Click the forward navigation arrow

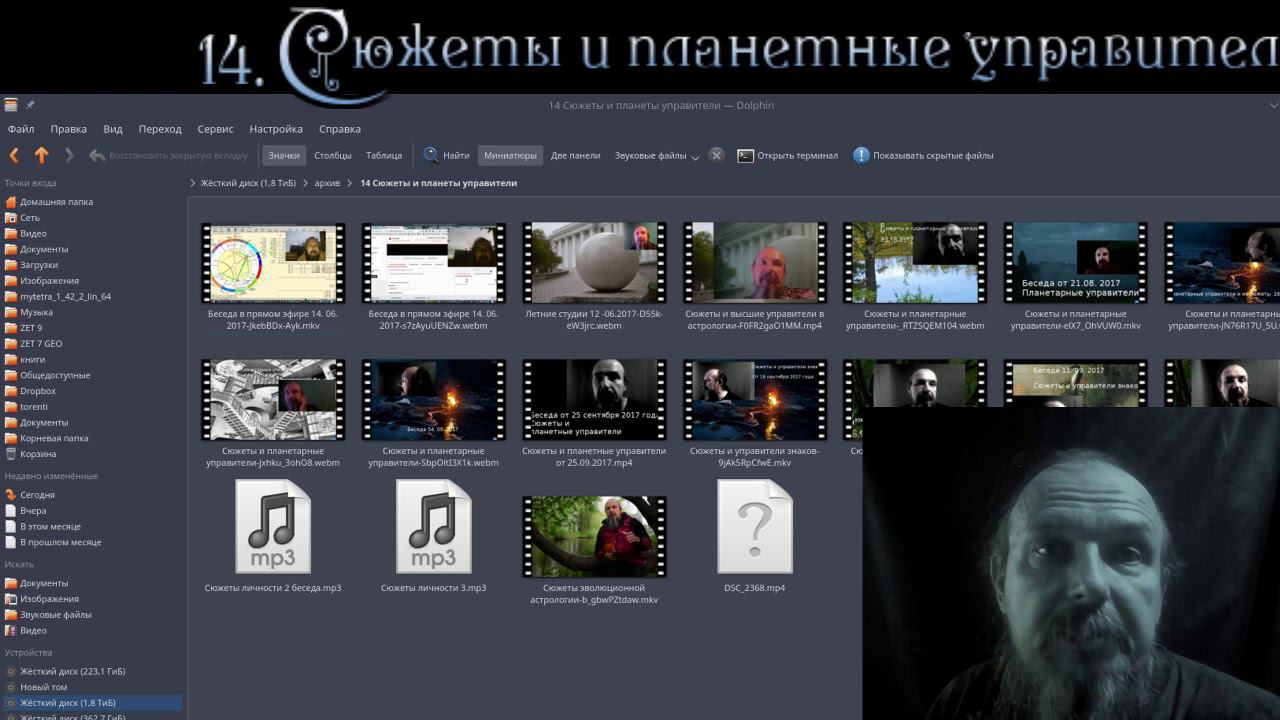(69, 155)
